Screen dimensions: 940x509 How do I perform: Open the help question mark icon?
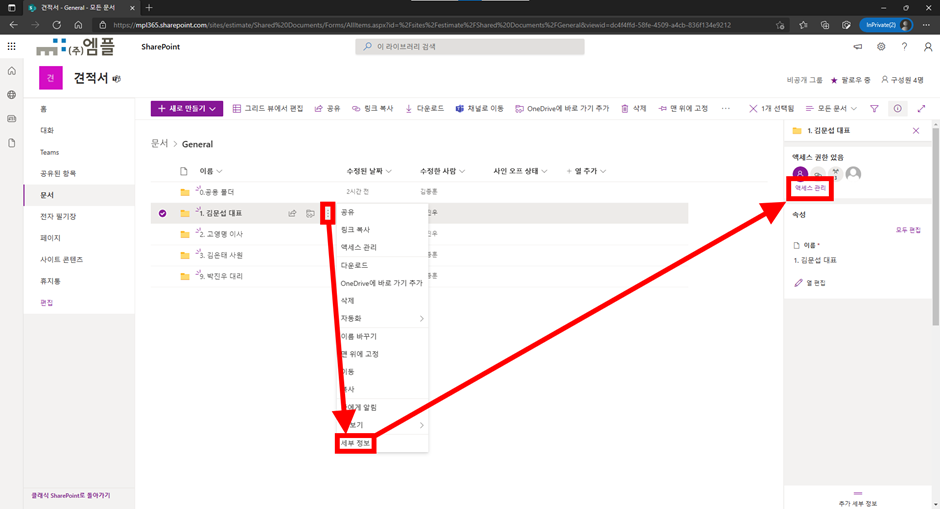click(904, 46)
